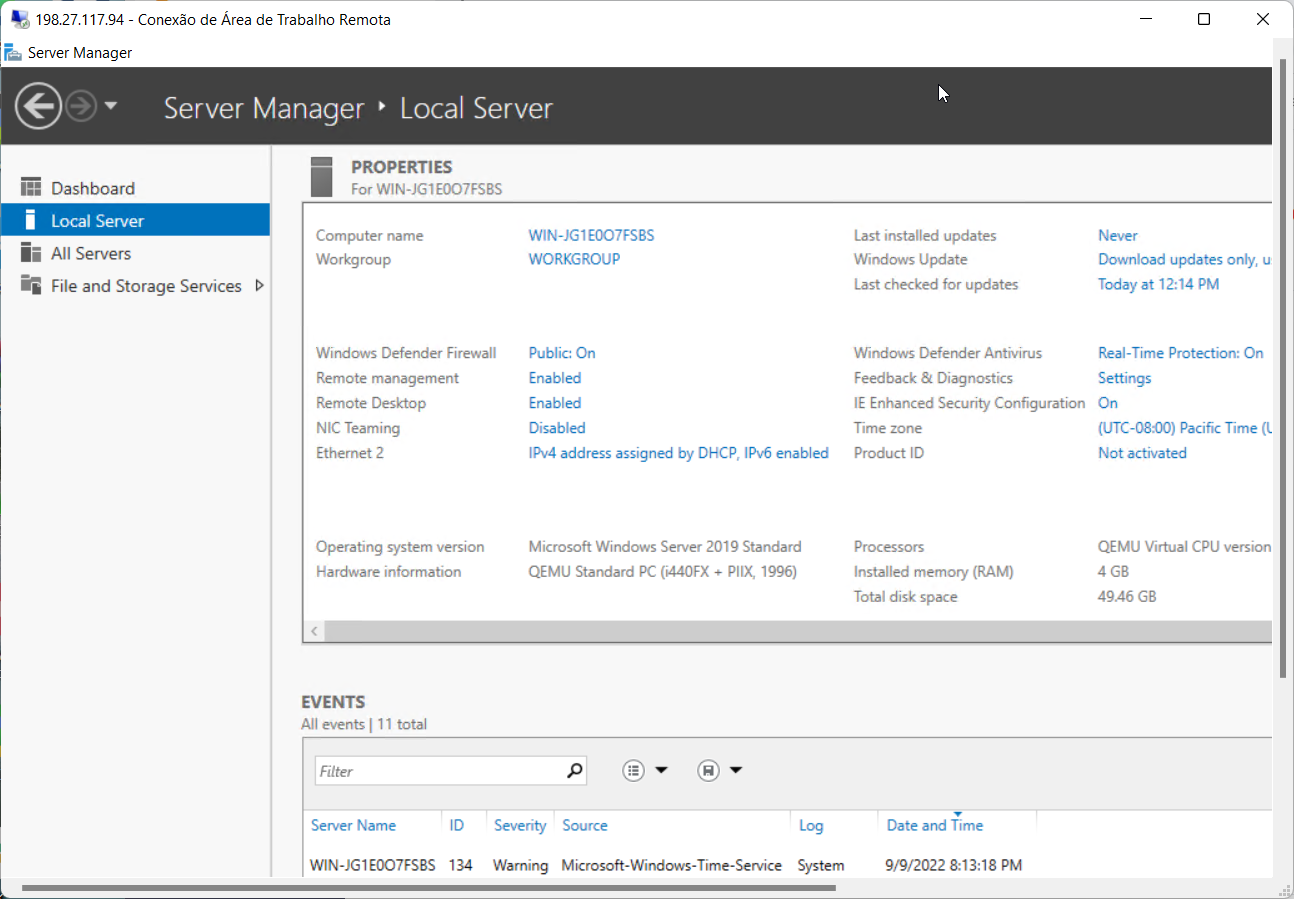Click NIC Teaming Disabled link
Screen dimensions: 1294x899
[x=557, y=428]
